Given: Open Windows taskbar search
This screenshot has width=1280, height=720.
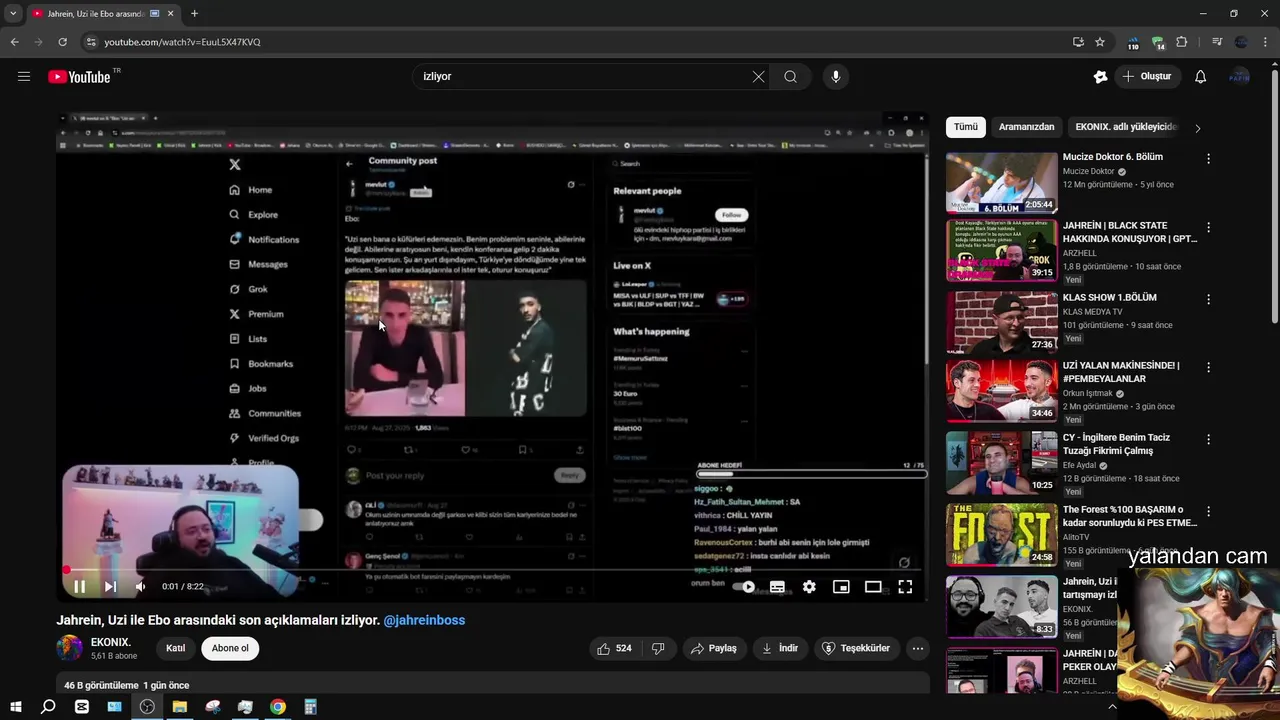Looking at the screenshot, I should pos(48,707).
